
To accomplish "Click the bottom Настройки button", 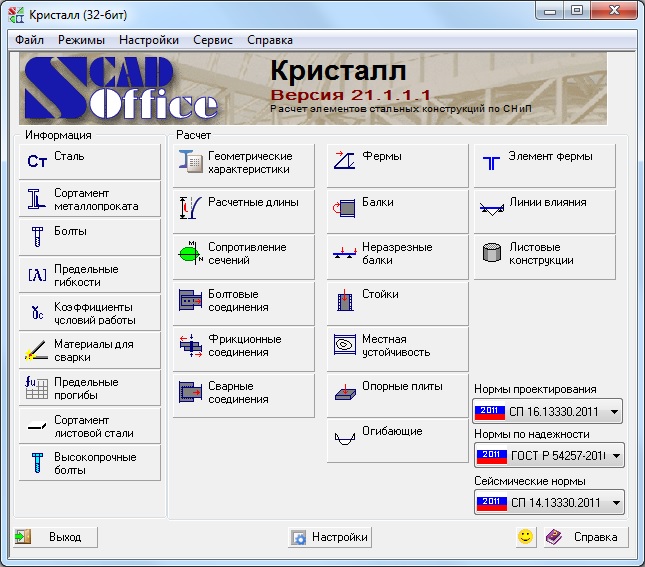I will [330, 537].
